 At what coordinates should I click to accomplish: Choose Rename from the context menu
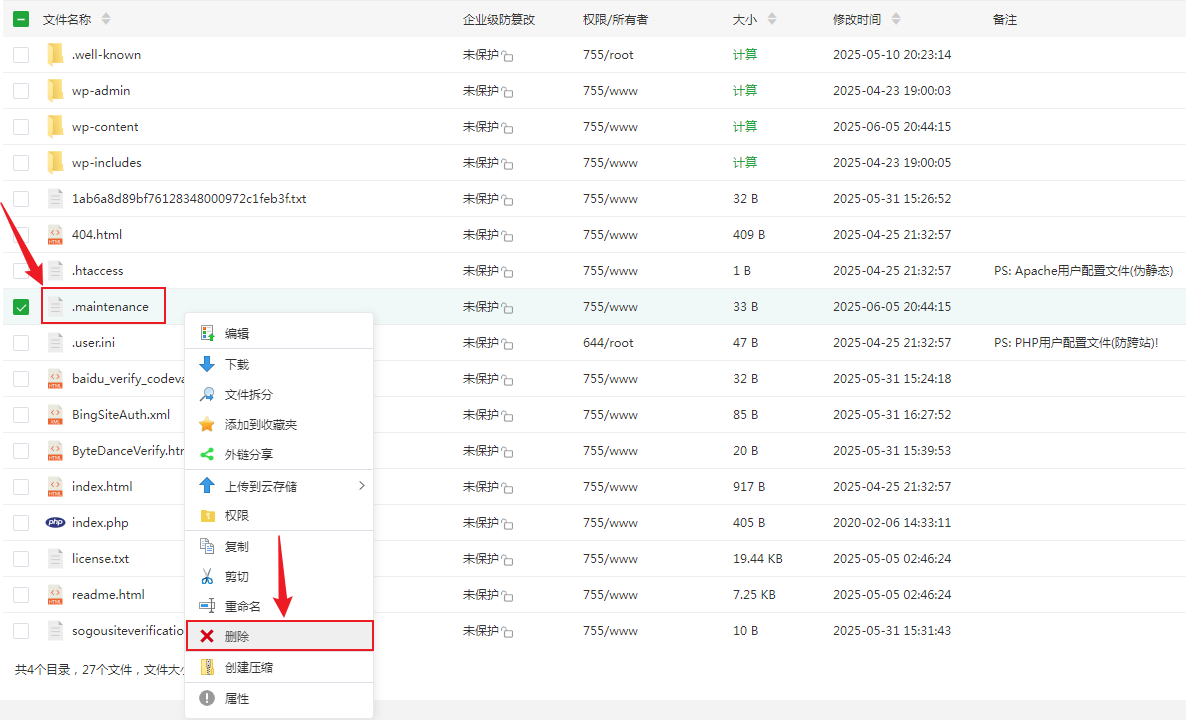point(242,607)
